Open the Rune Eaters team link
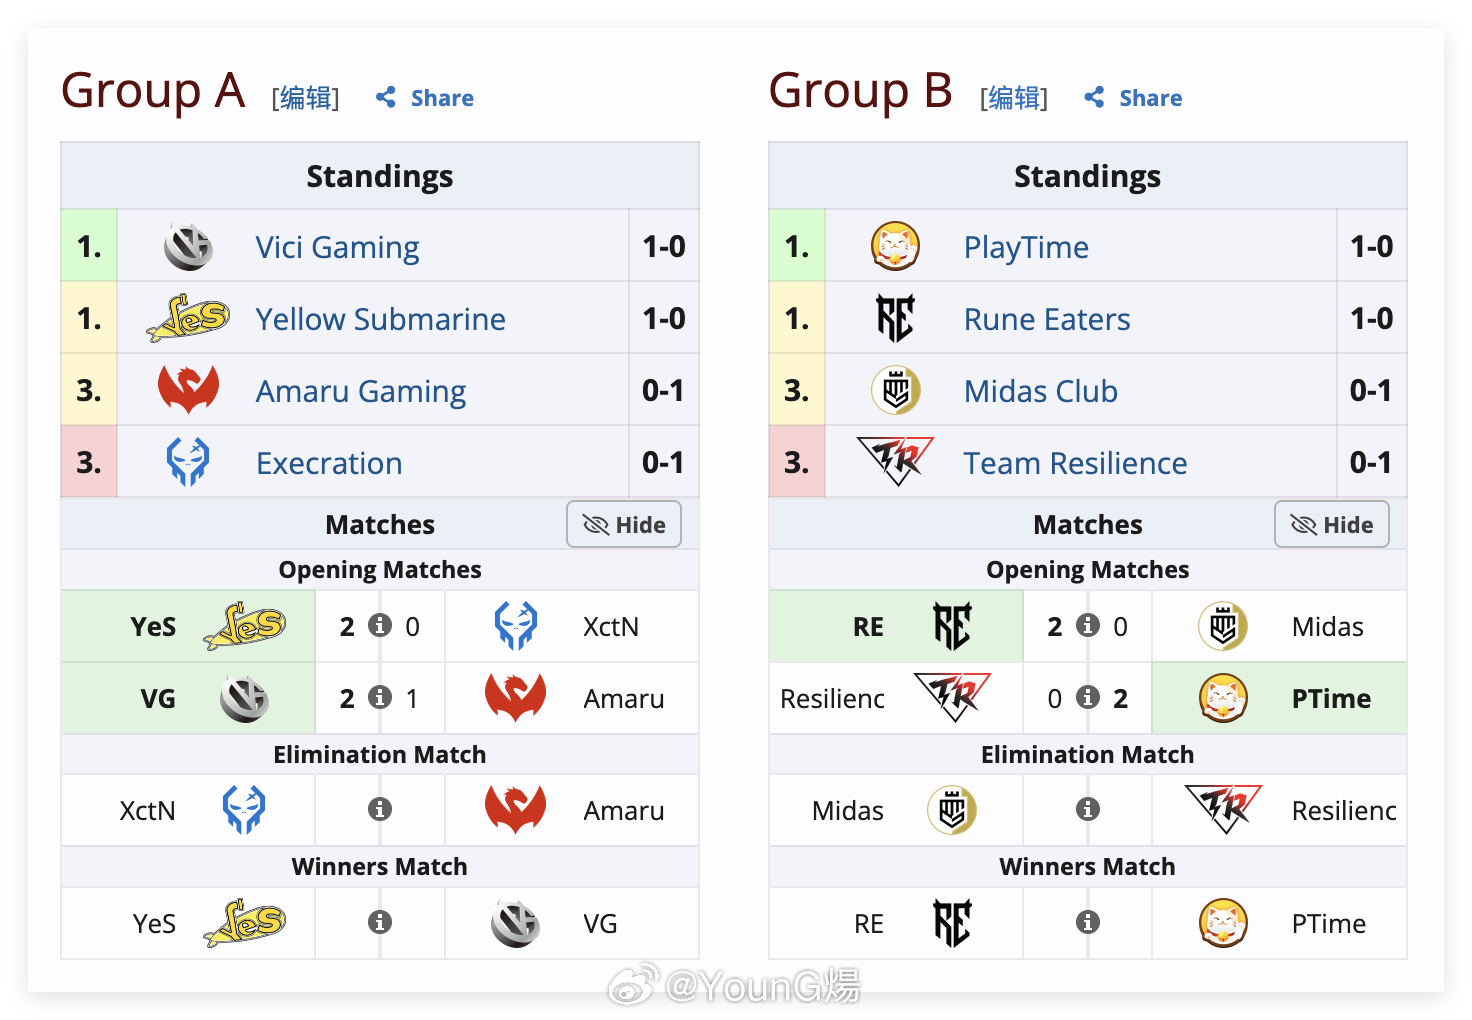Screen dimensions: 1472x1020 [x=1047, y=319]
